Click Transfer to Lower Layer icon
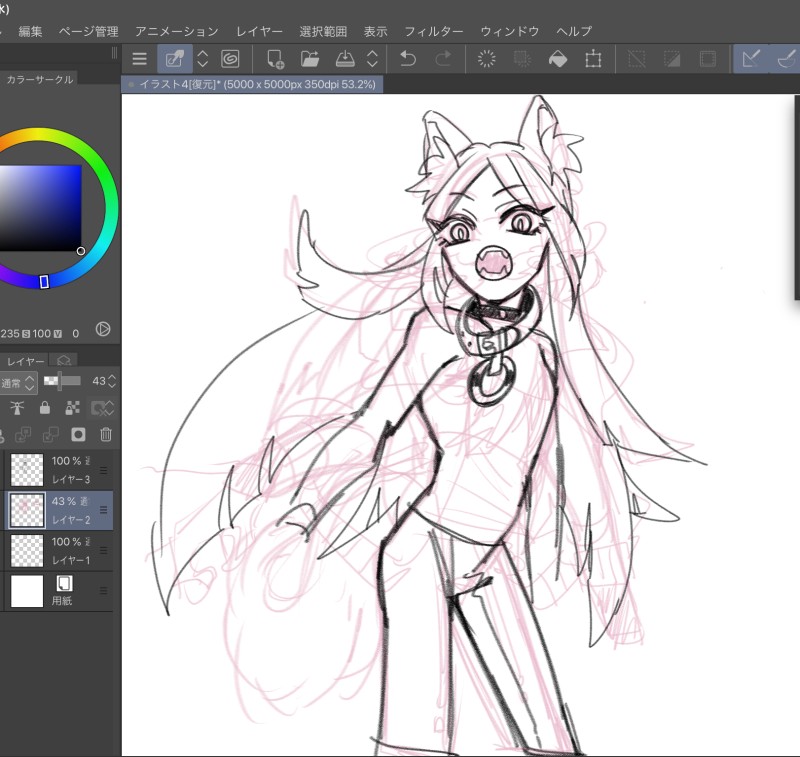The image size is (800, 757). coord(23,435)
